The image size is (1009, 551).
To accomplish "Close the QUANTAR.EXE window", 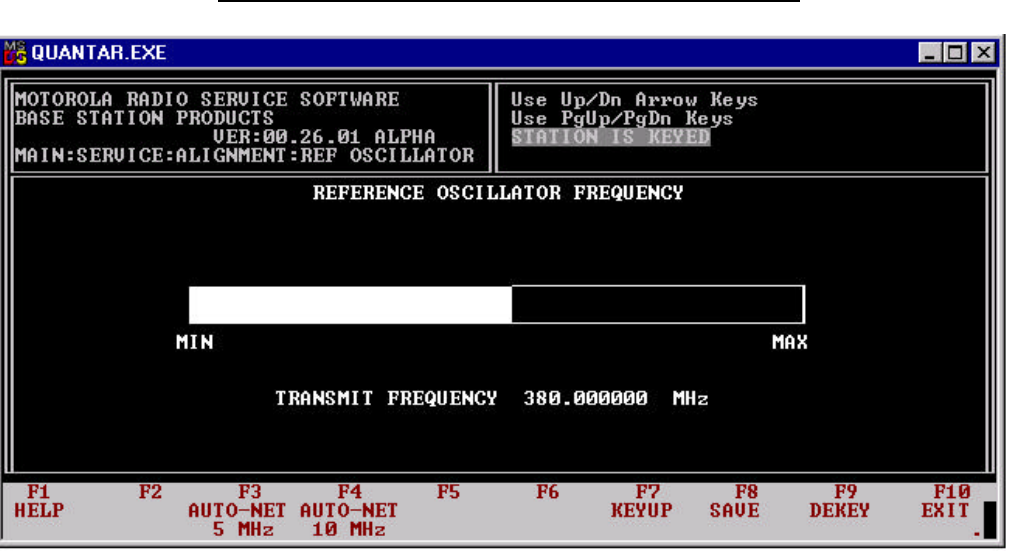I will click(984, 53).
